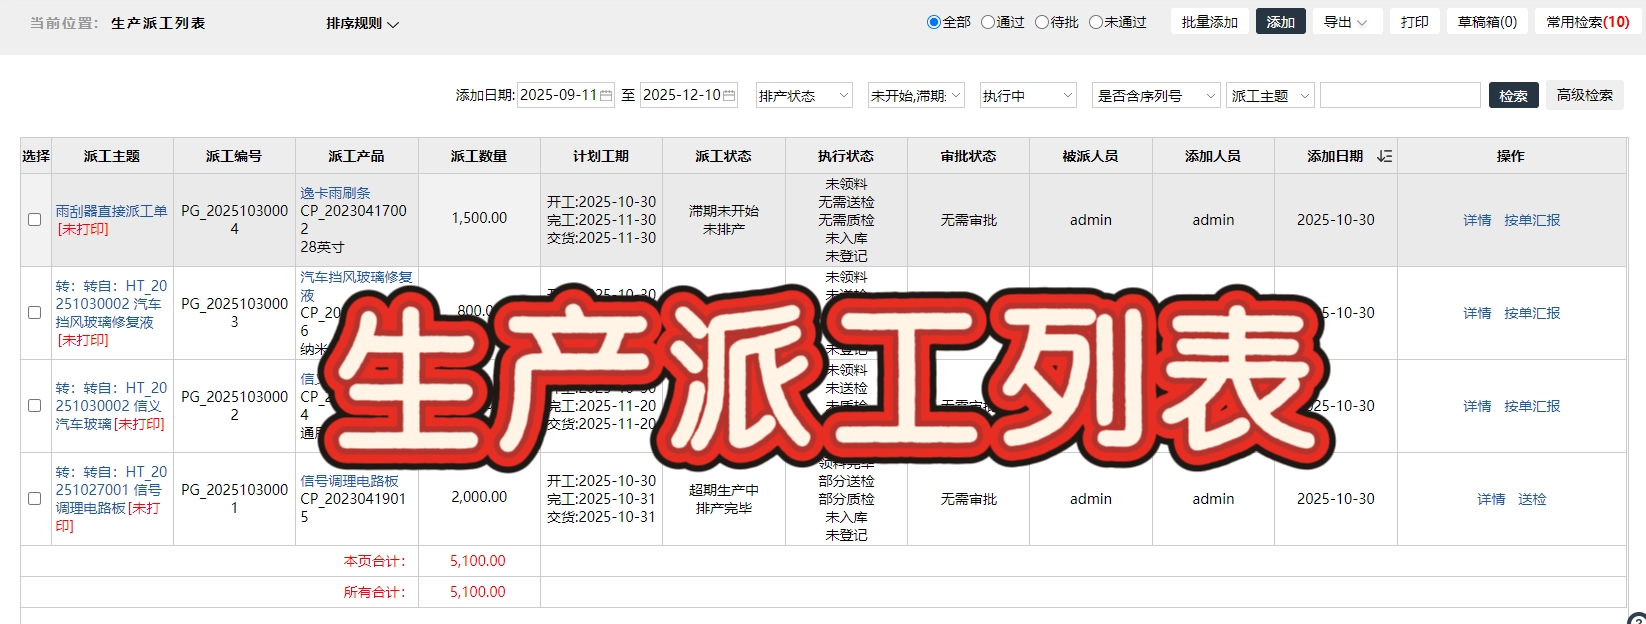
Task: Click quantity cell 2,000.00
Action: click(479, 497)
